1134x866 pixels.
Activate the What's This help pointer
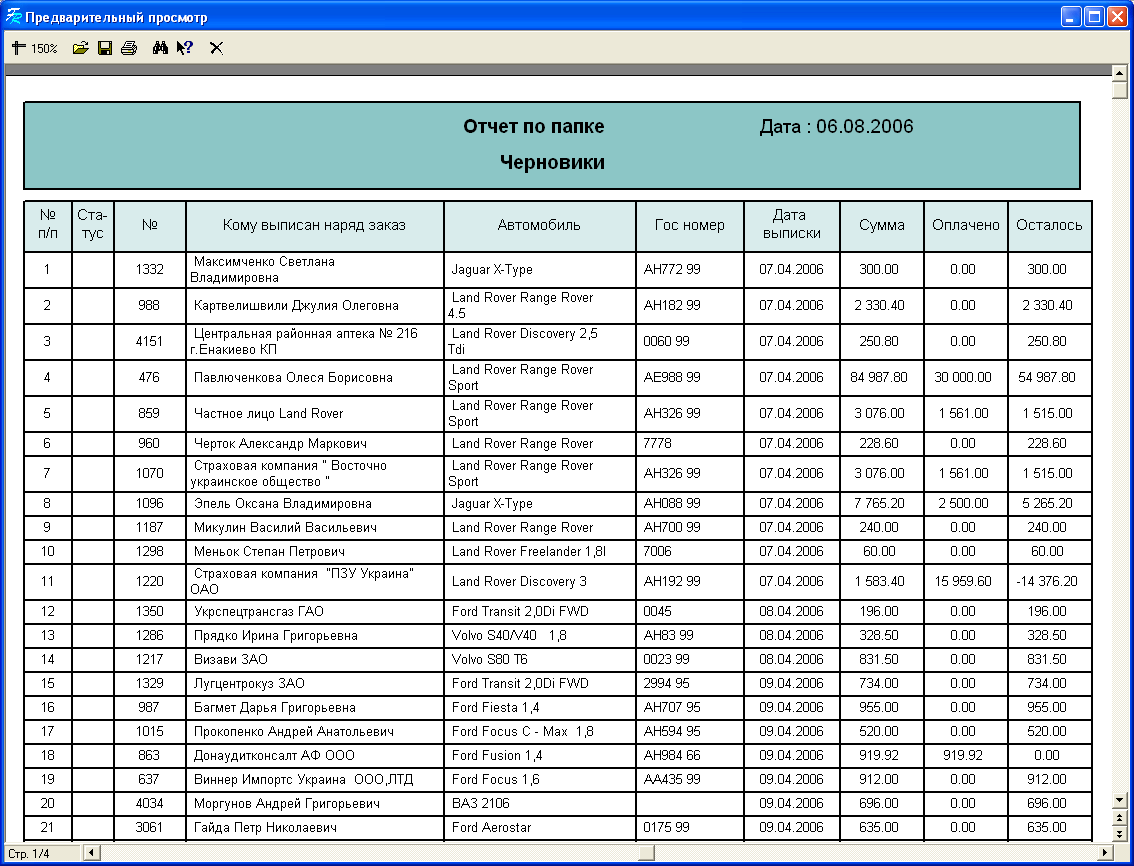(184, 48)
